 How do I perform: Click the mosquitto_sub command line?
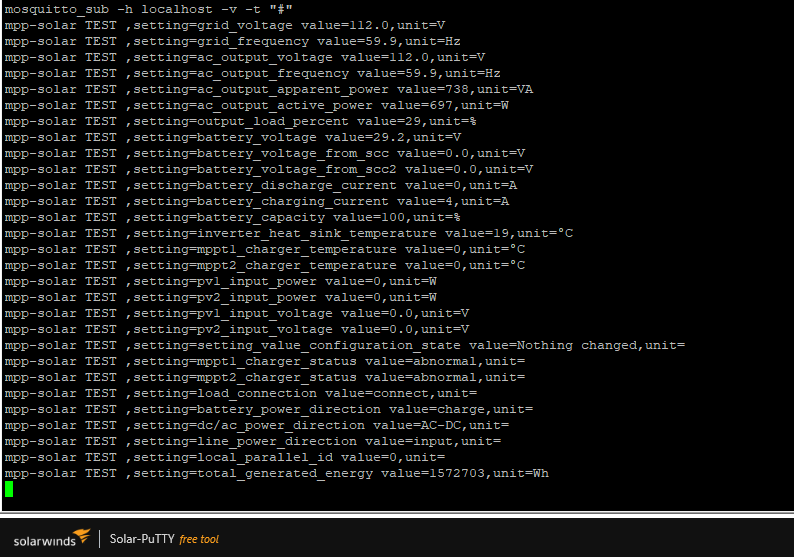click(148, 9)
